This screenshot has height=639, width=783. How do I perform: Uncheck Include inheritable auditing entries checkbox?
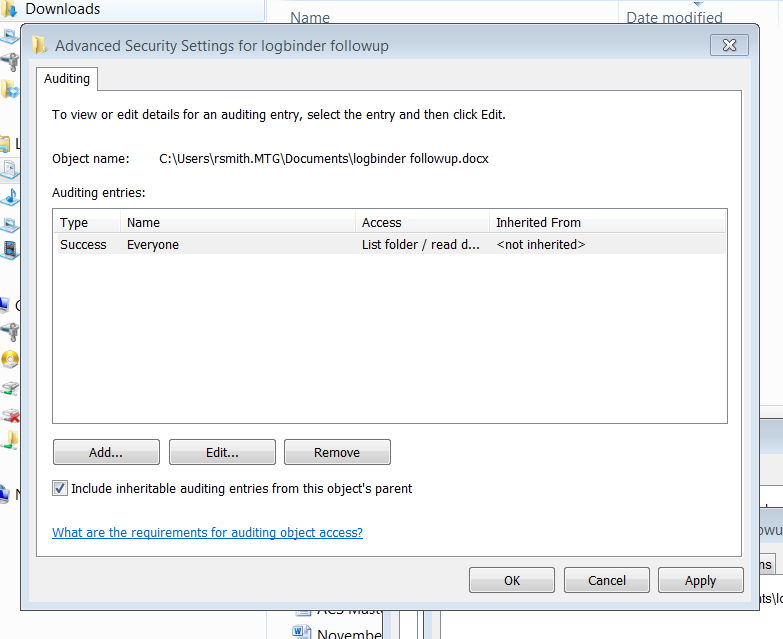click(60, 489)
